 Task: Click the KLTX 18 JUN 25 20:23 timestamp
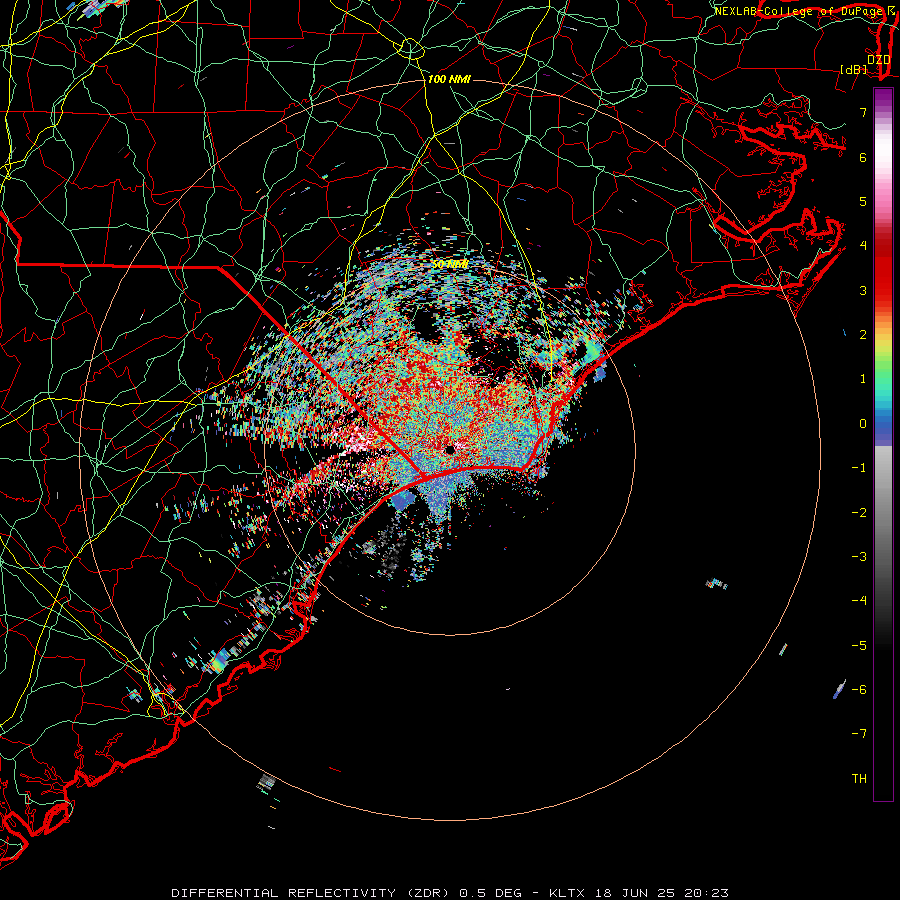pyautogui.click(x=639, y=893)
